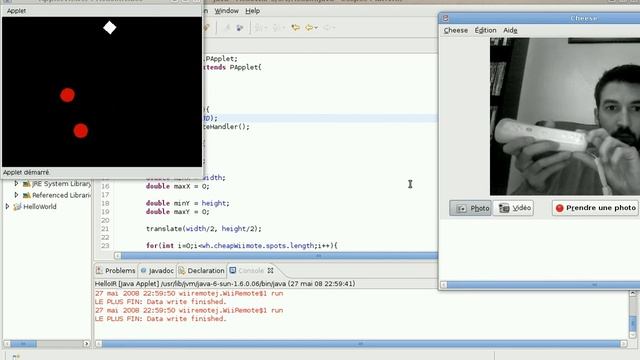Select Vidéo mode in Cheese
Screen dimensions: 640x360
click(513, 208)
